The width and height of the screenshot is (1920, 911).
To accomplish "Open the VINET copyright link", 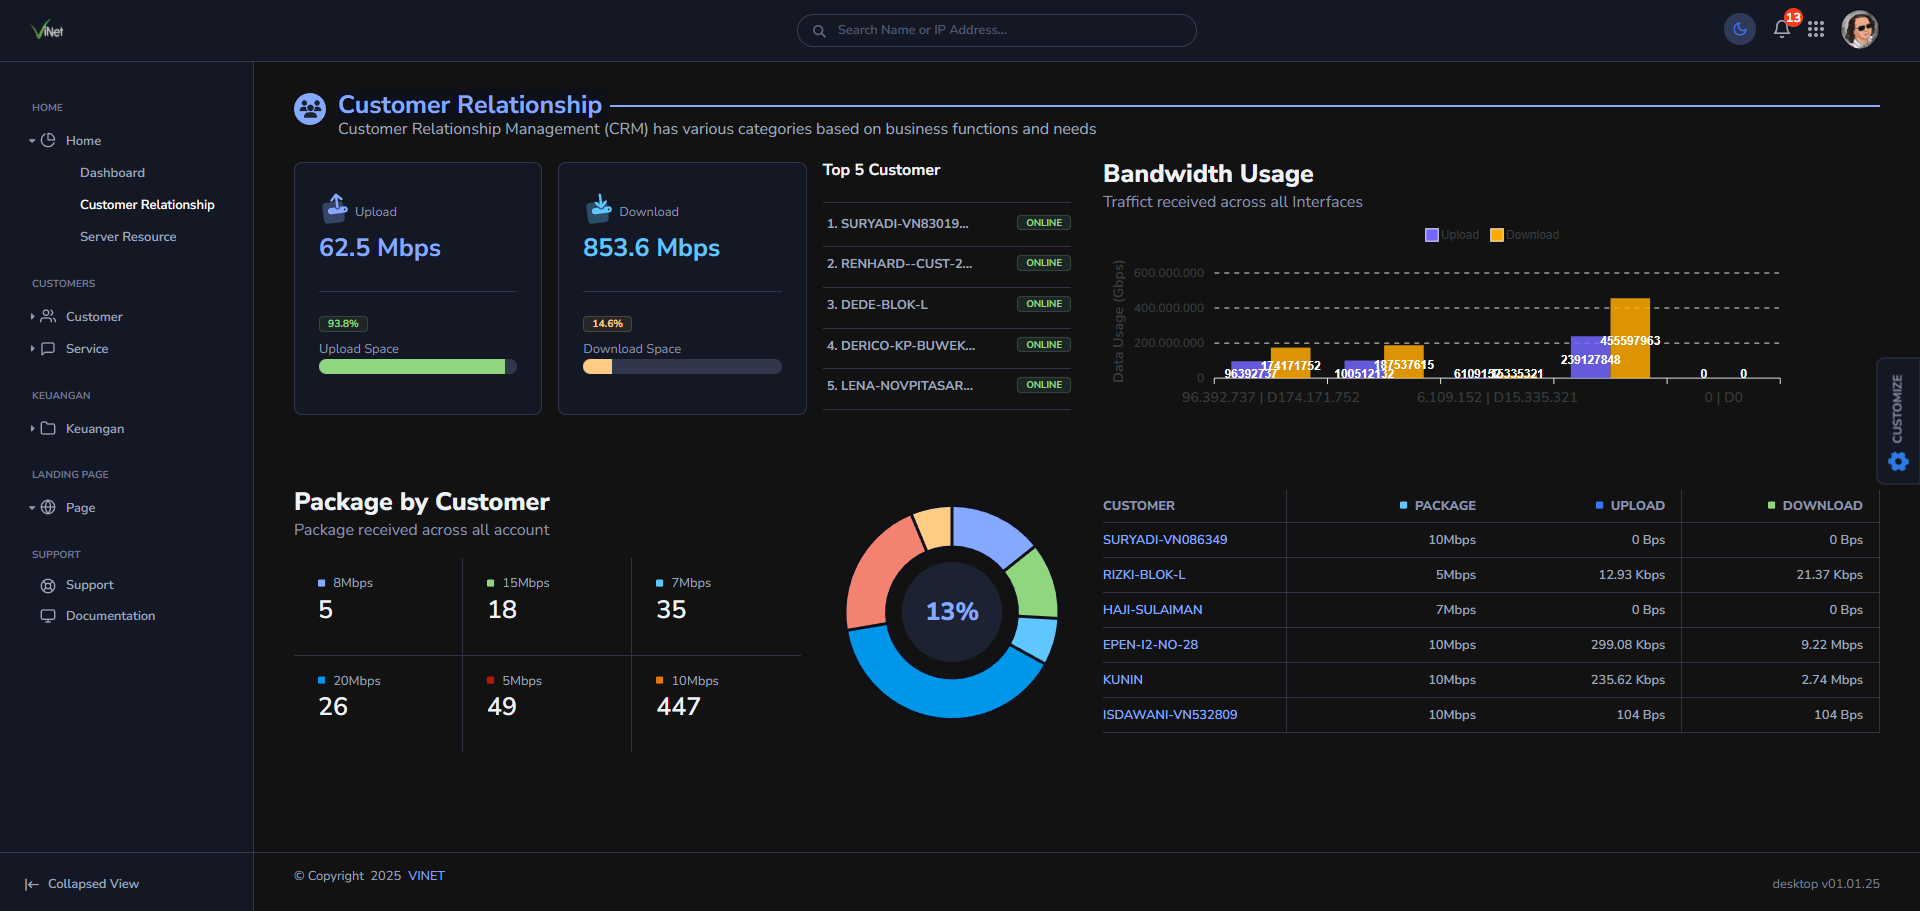I will 426,876.
